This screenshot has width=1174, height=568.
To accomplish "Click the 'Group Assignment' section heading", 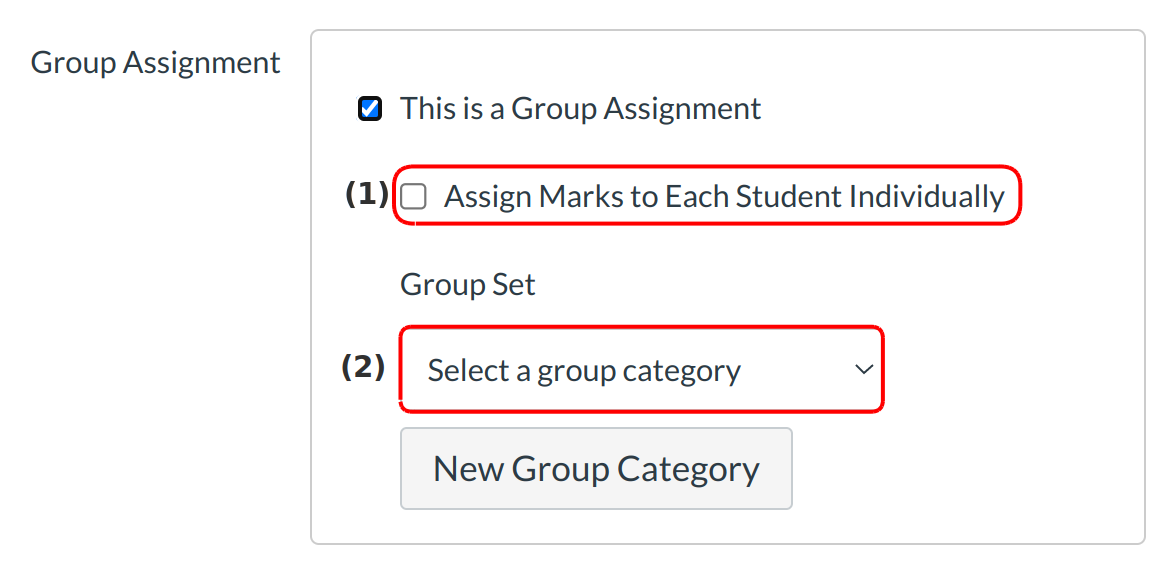I will 156,63.
